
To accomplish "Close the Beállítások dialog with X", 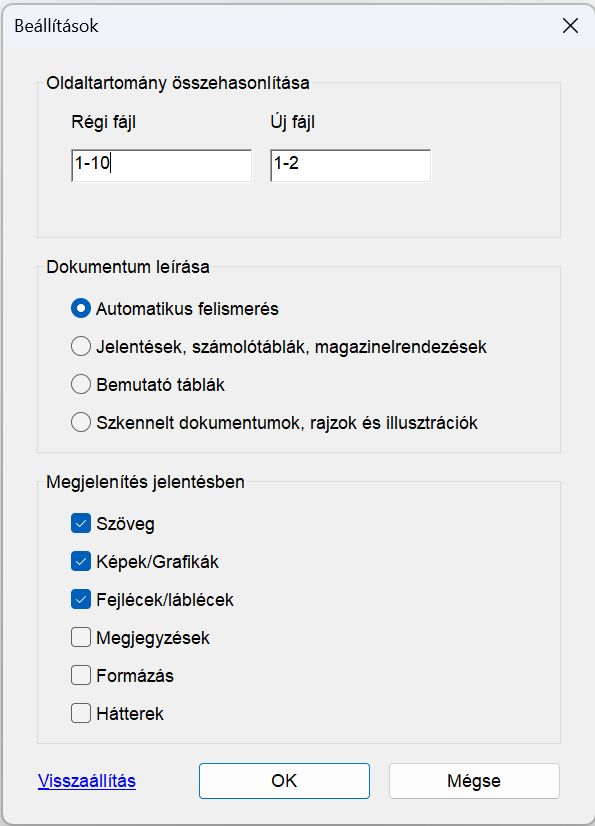I will [570, 27].
